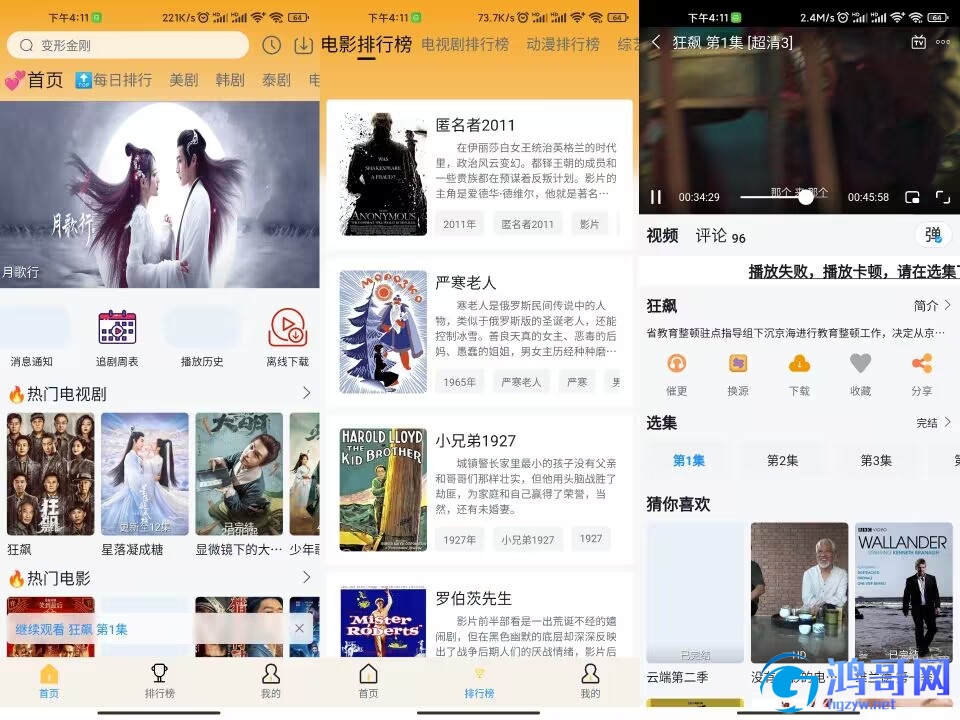This screenshot has width=960, height=720.
Task: Tap the 分享 share icon
Action: 921,364
